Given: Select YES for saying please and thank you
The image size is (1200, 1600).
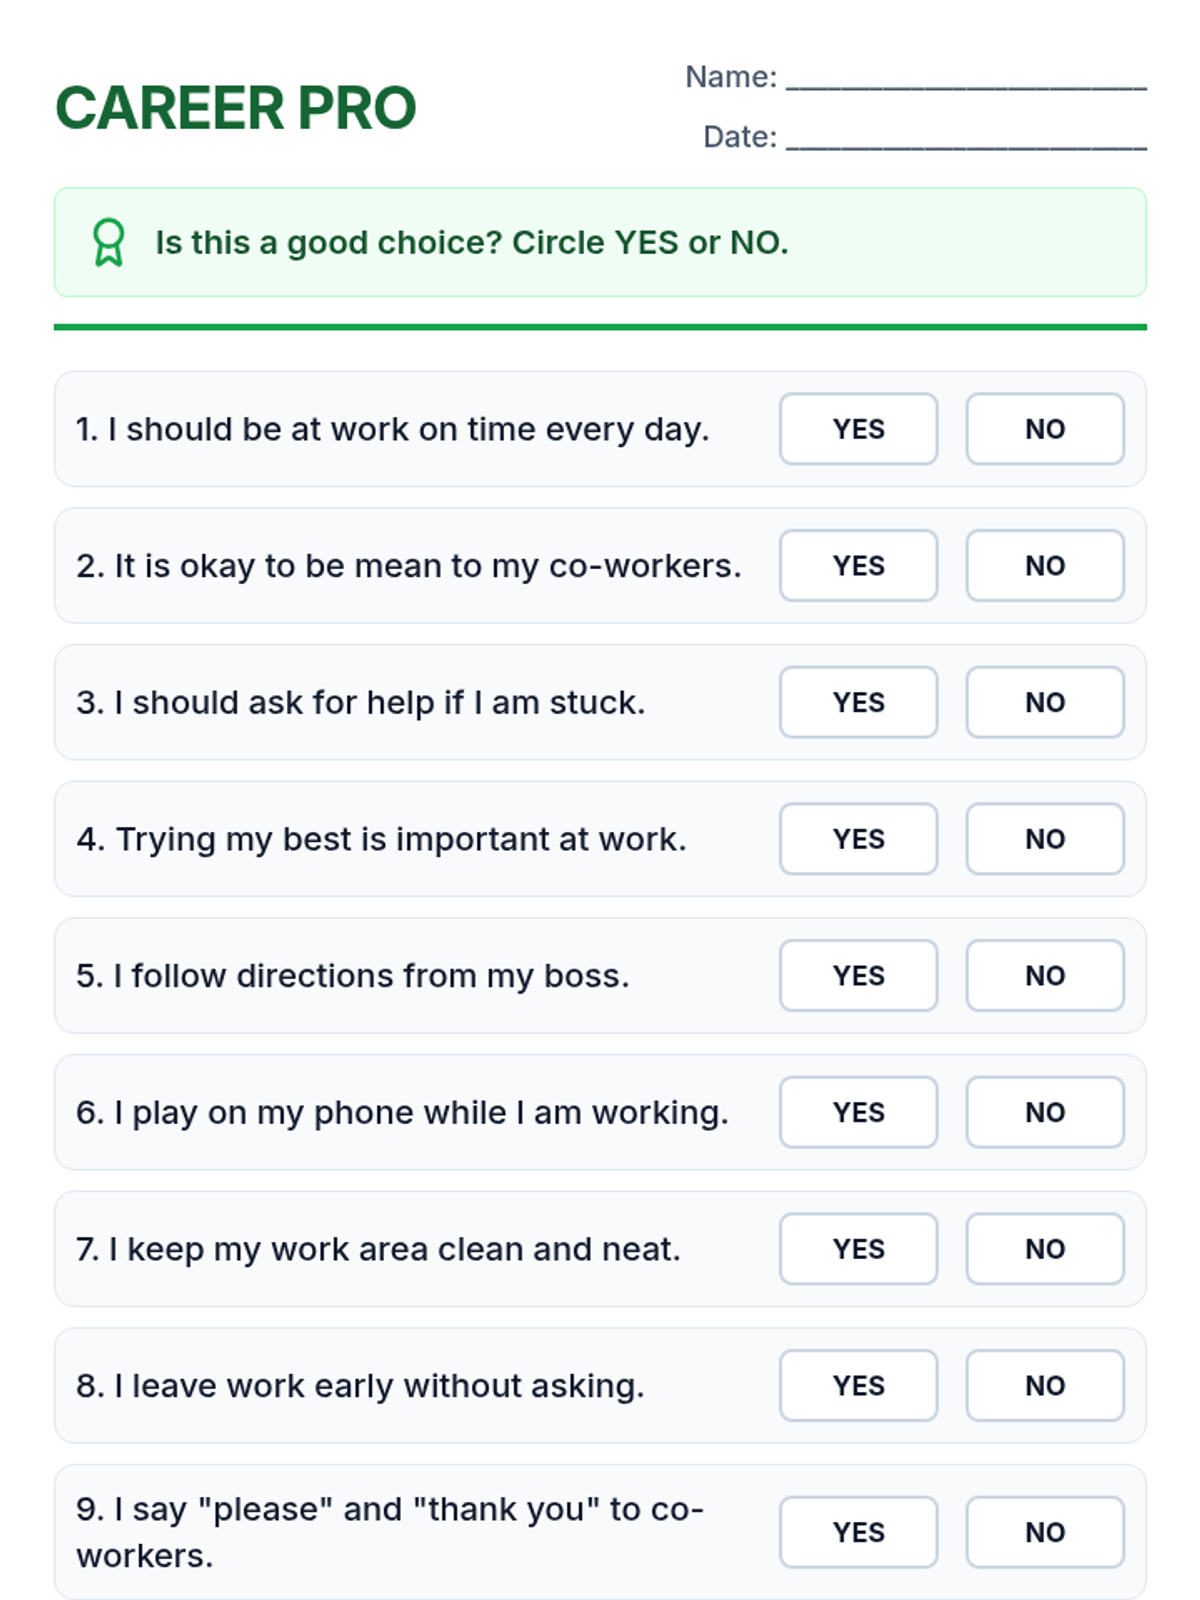Looking at the screenshot, I should (x=858, y=1532).
